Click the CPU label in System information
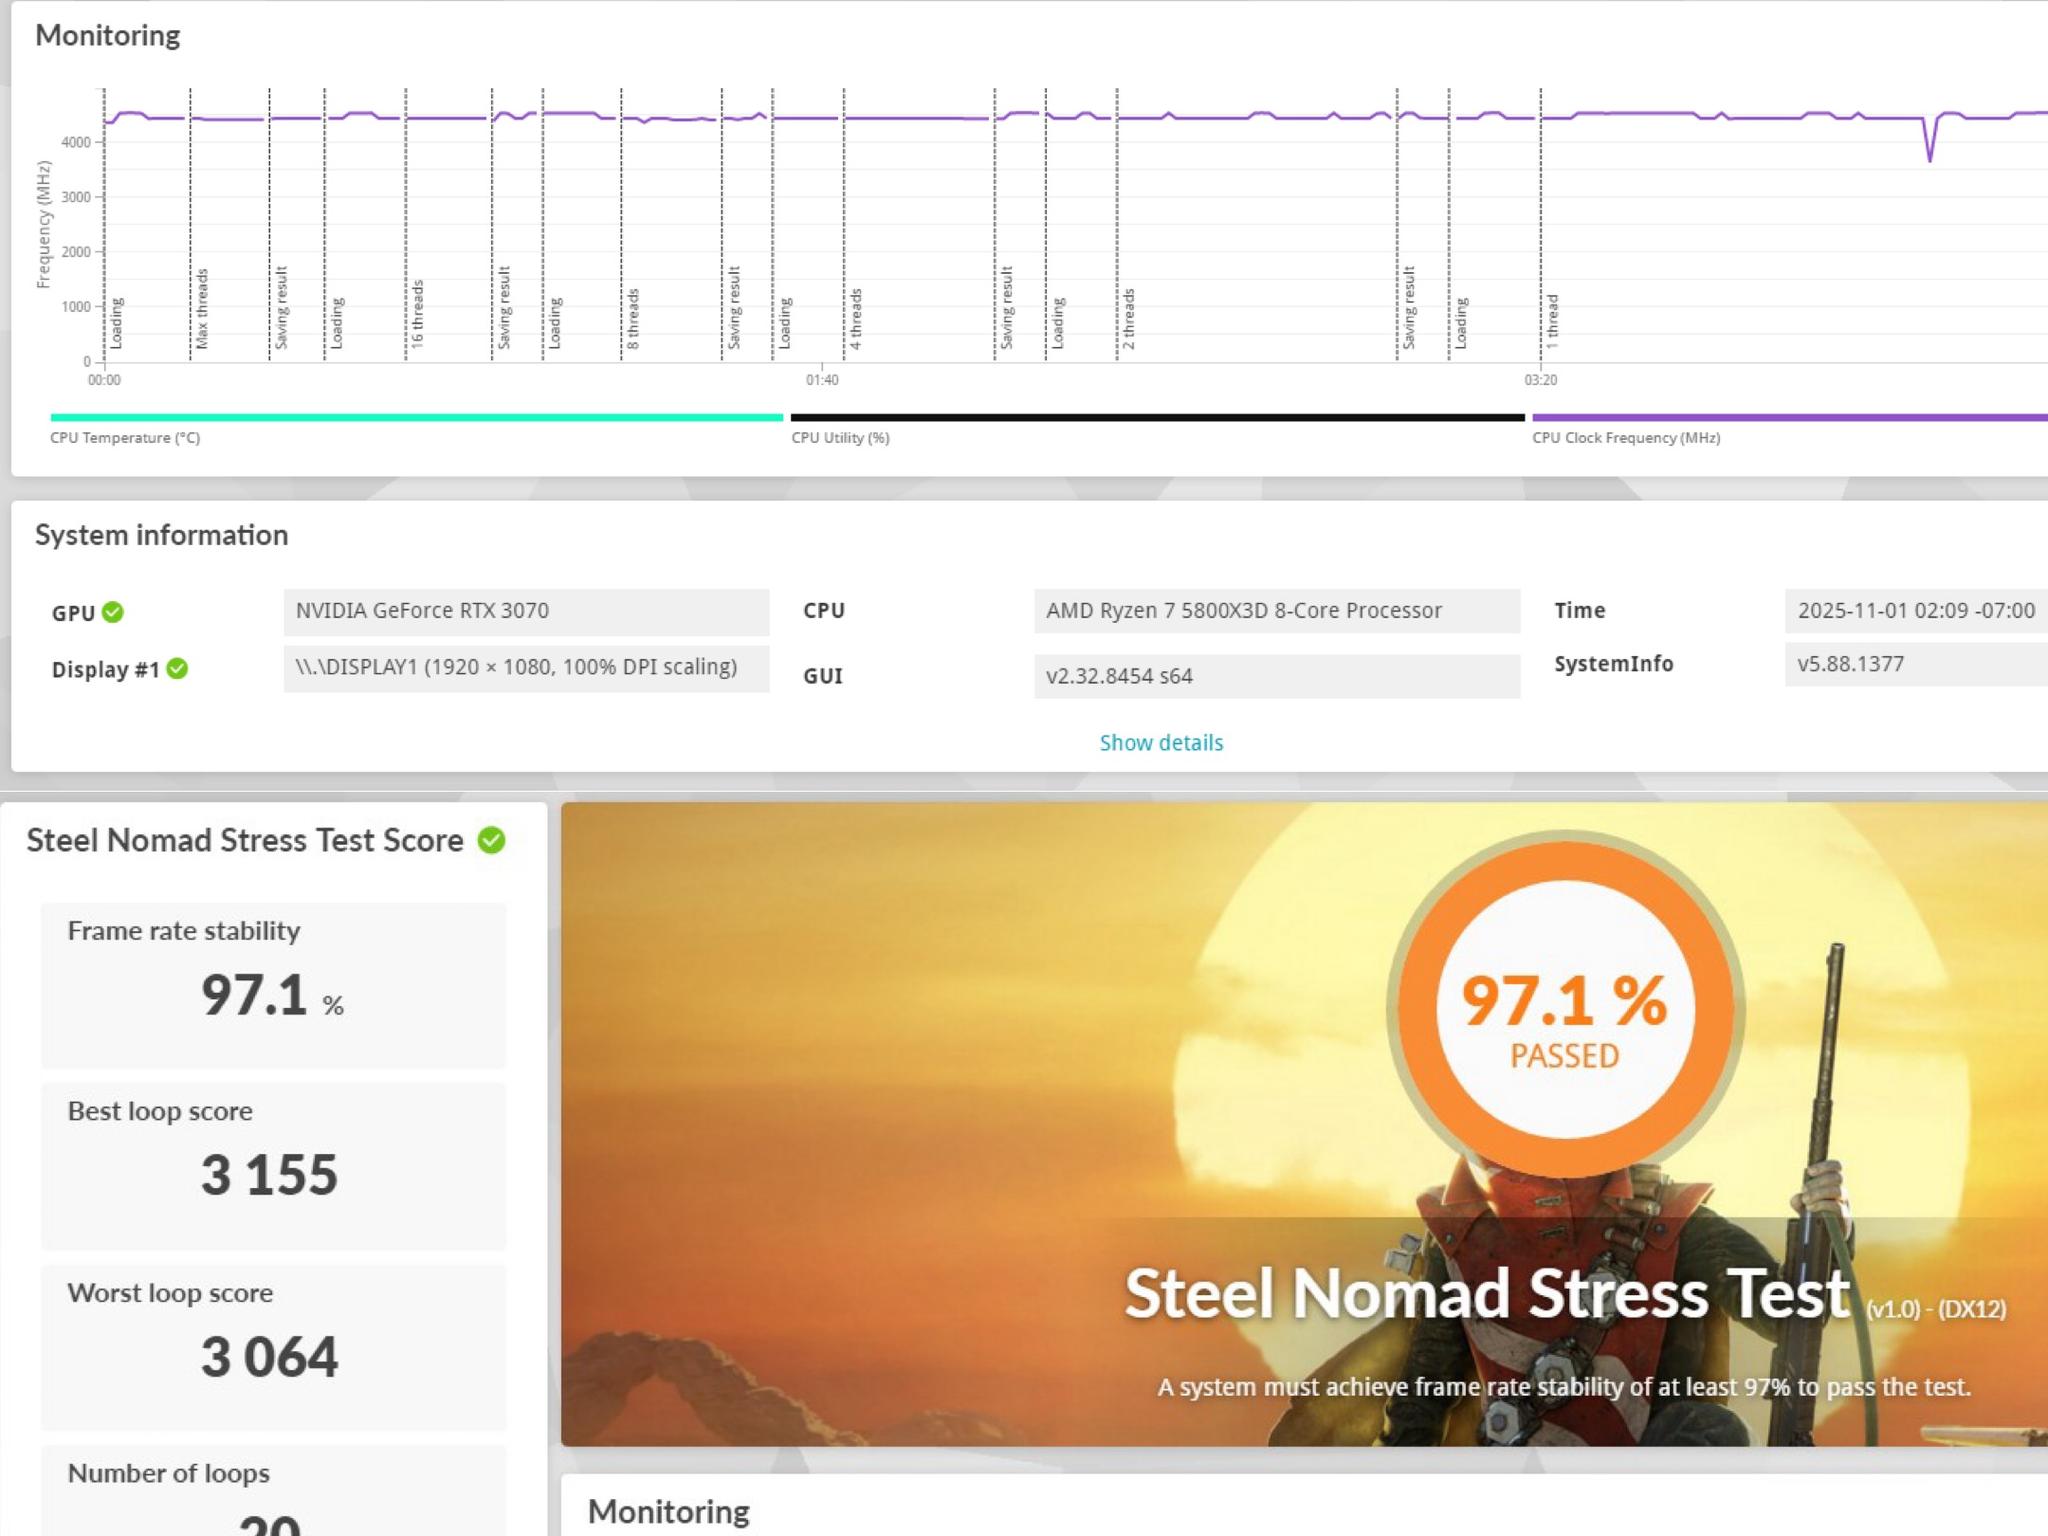 (824, 611)
